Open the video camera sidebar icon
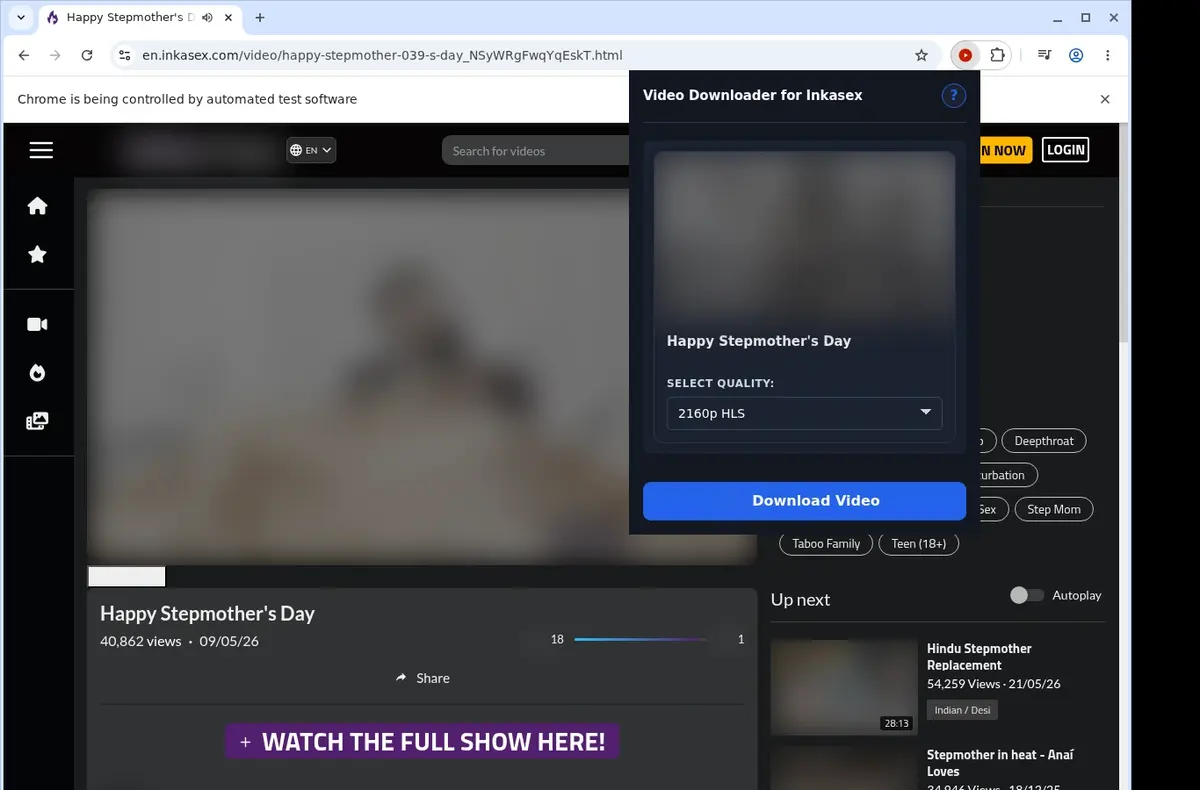 click(37, 324)
